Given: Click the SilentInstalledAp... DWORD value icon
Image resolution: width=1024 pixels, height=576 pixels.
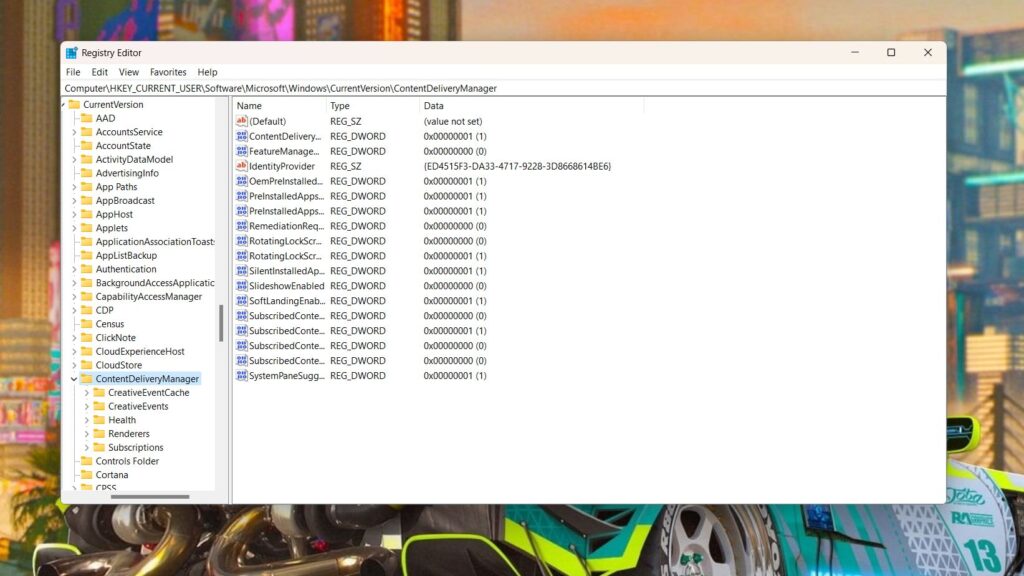Looking at the screenshot, I should 242,271.
